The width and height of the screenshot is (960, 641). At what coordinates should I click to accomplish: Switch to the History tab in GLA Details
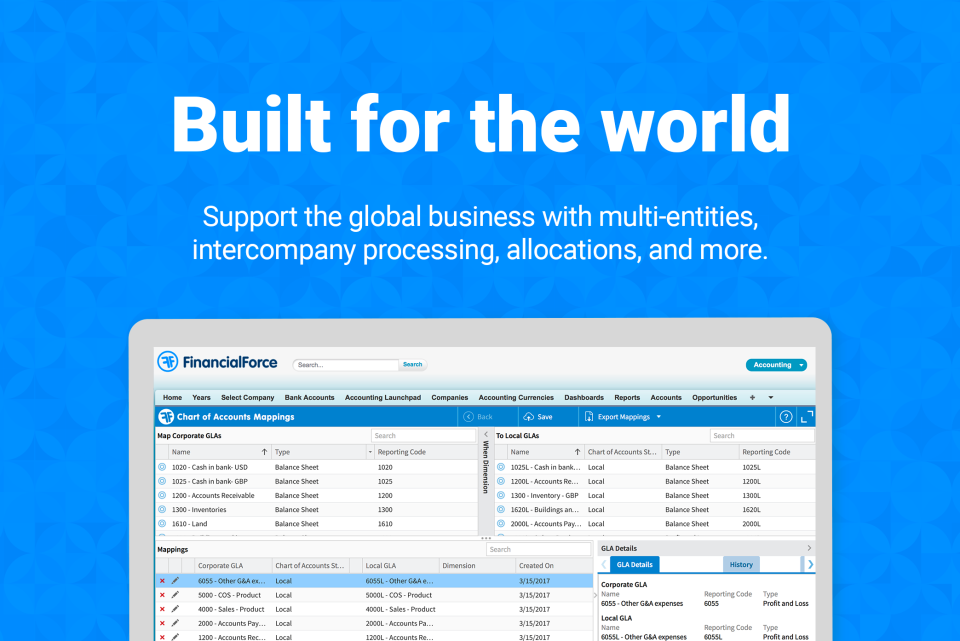pyautogui.click(x=743, y=563)
